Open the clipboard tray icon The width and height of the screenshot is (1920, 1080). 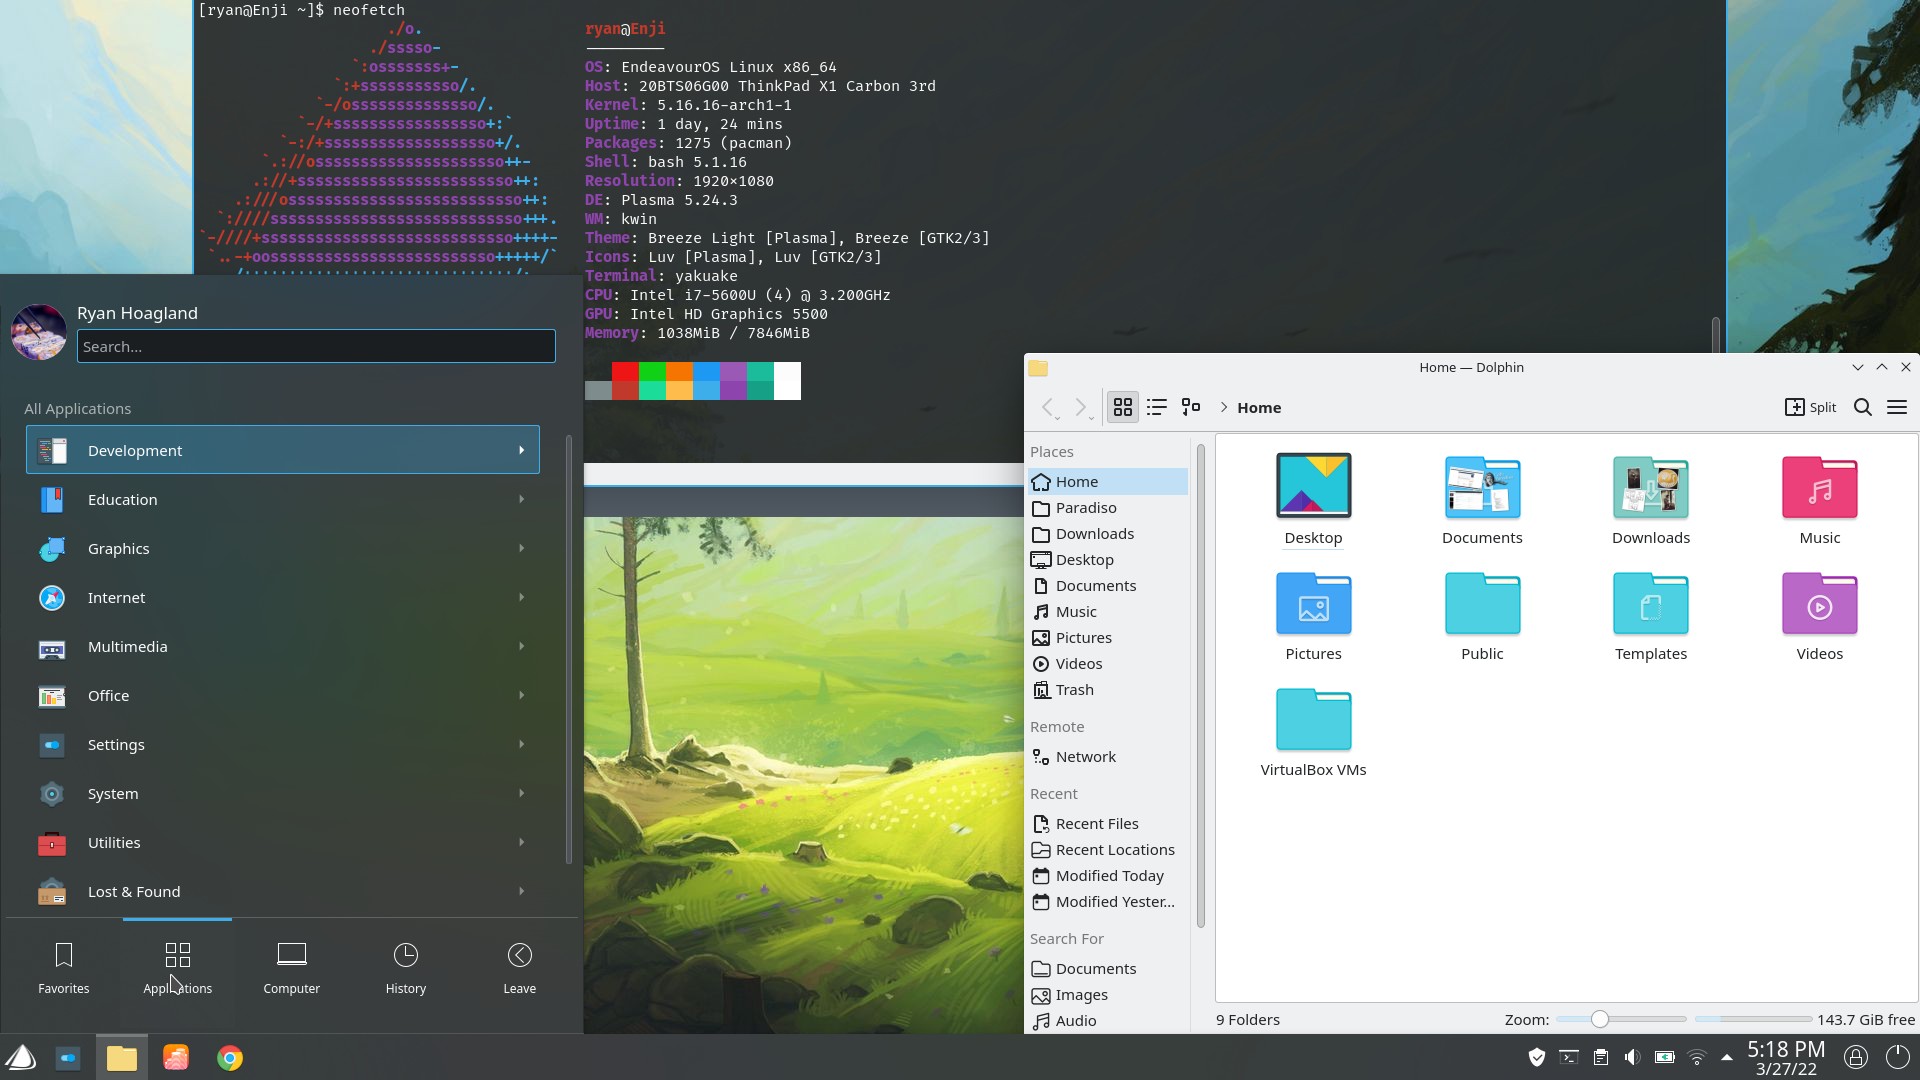pyautogui.click(x=1600, y=1057)
